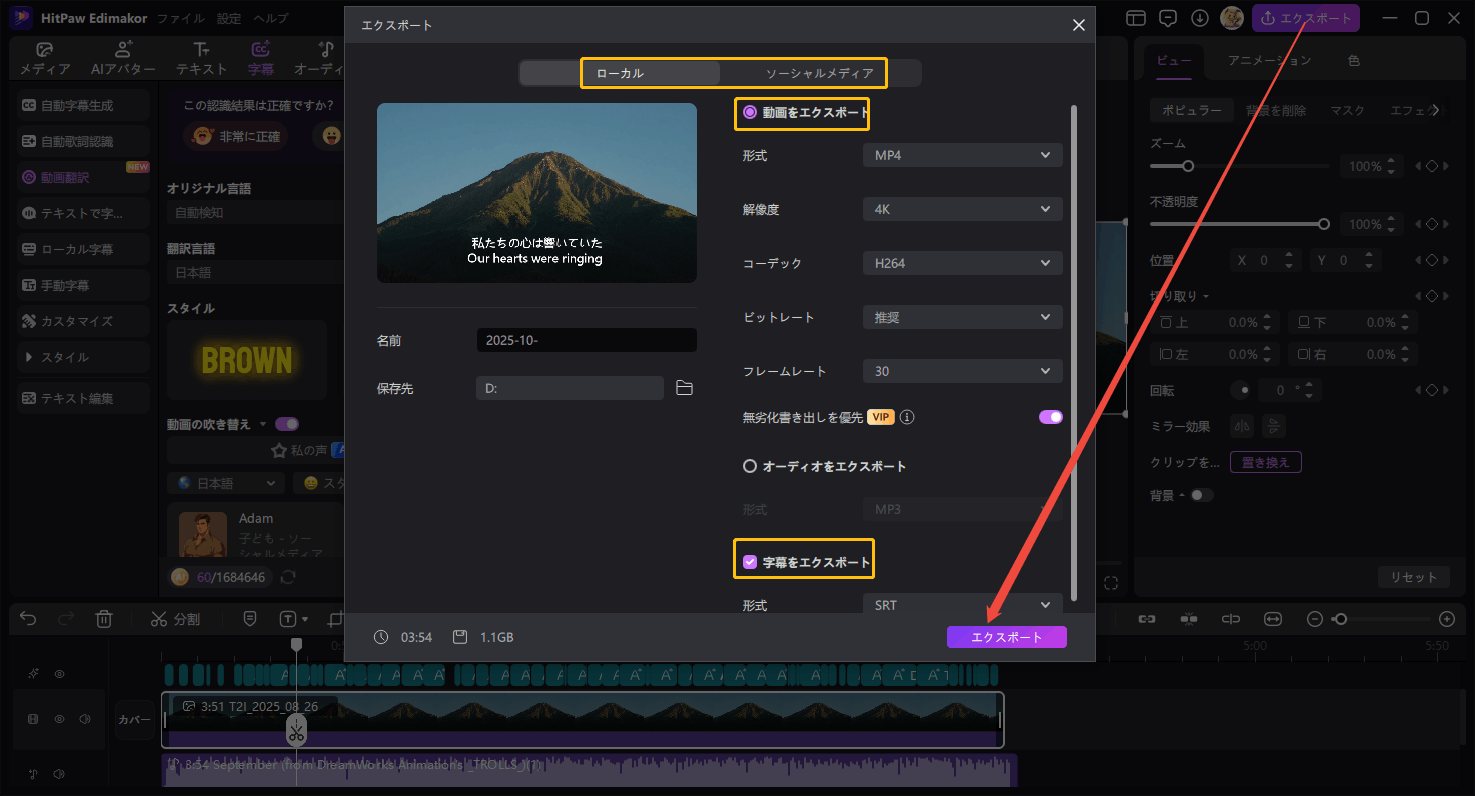Click the file name input field
The height and width of the screenshot is (796, 1475).
[586, 340]
